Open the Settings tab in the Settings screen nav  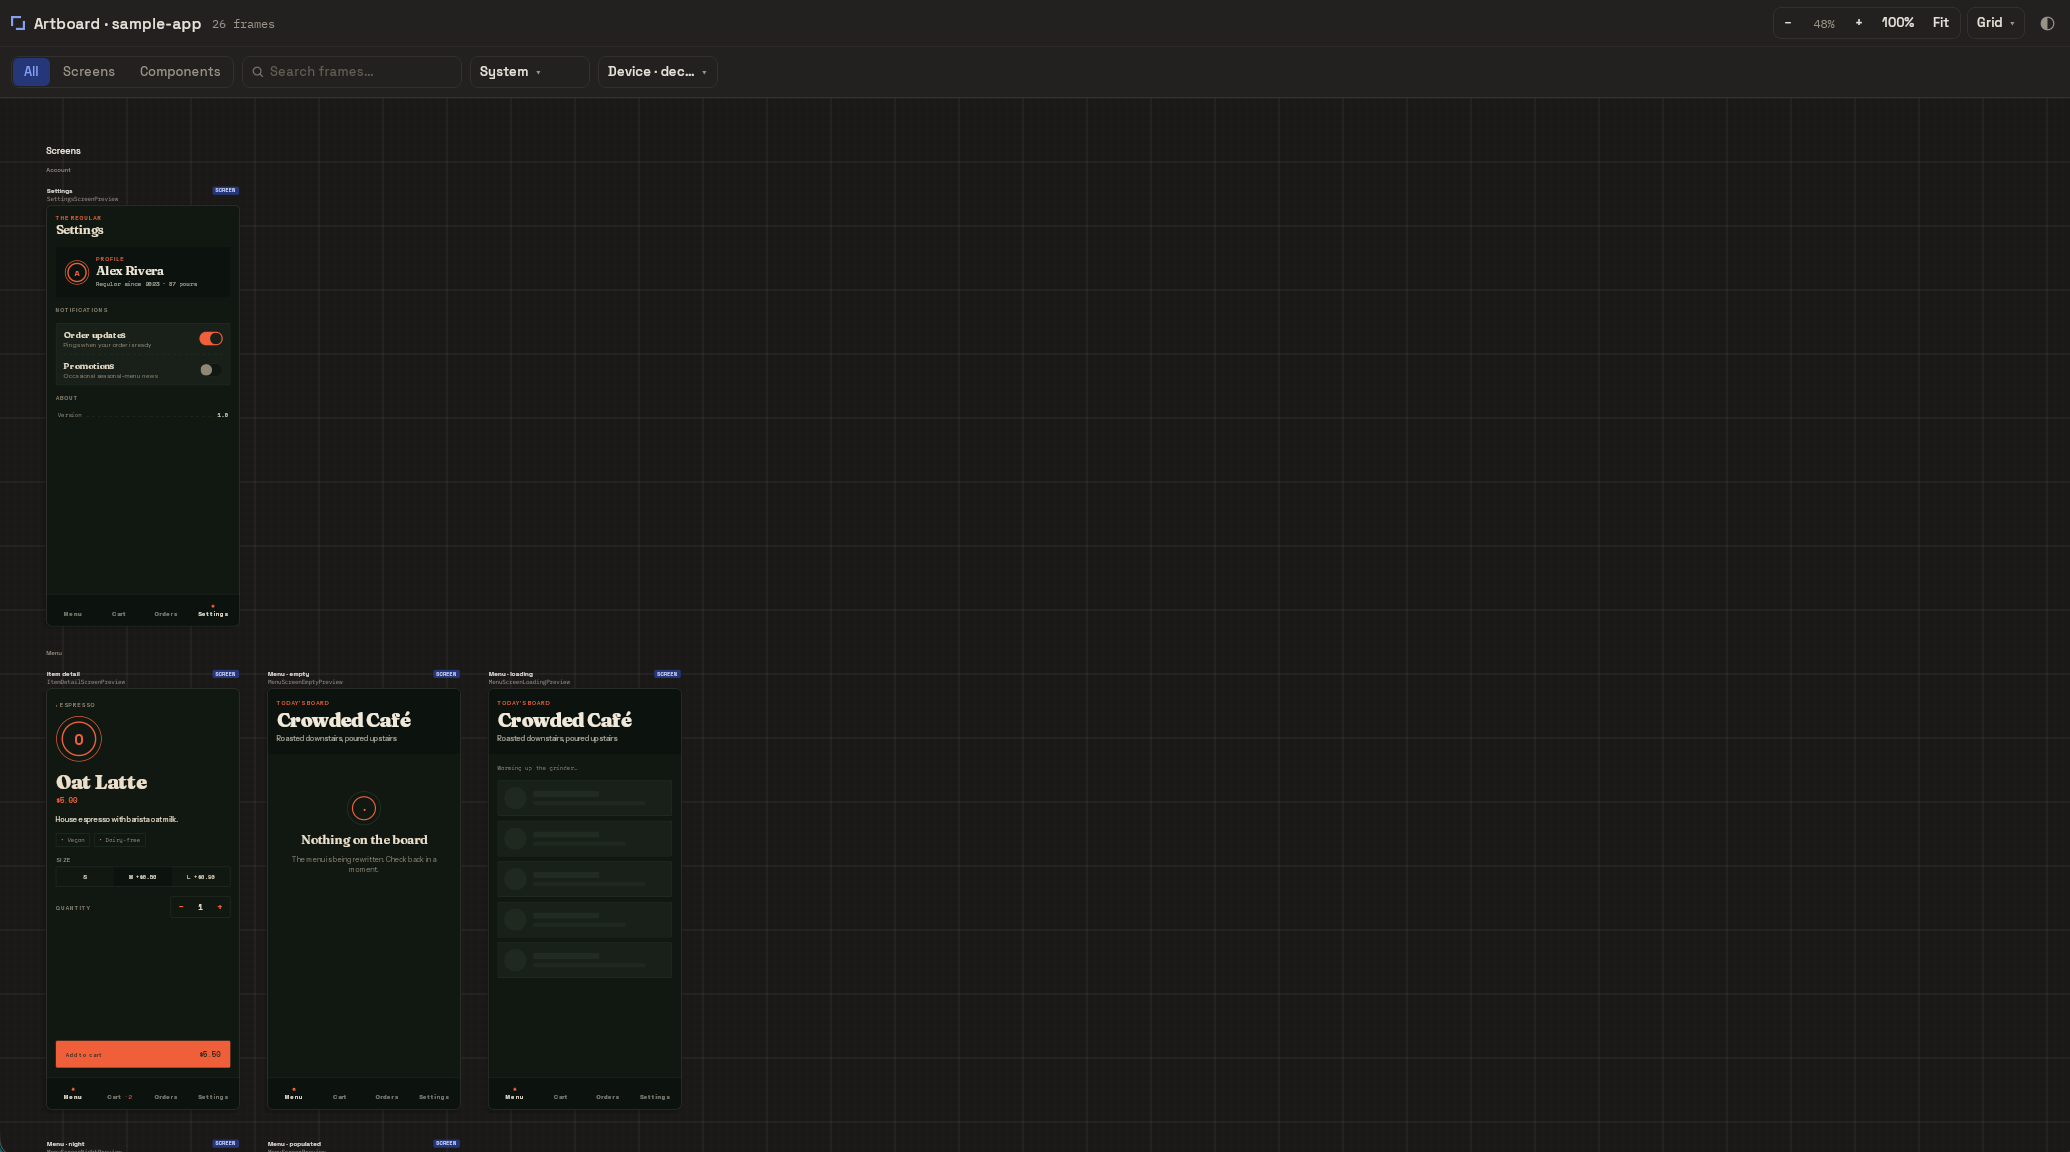click(x=213, y=613)
